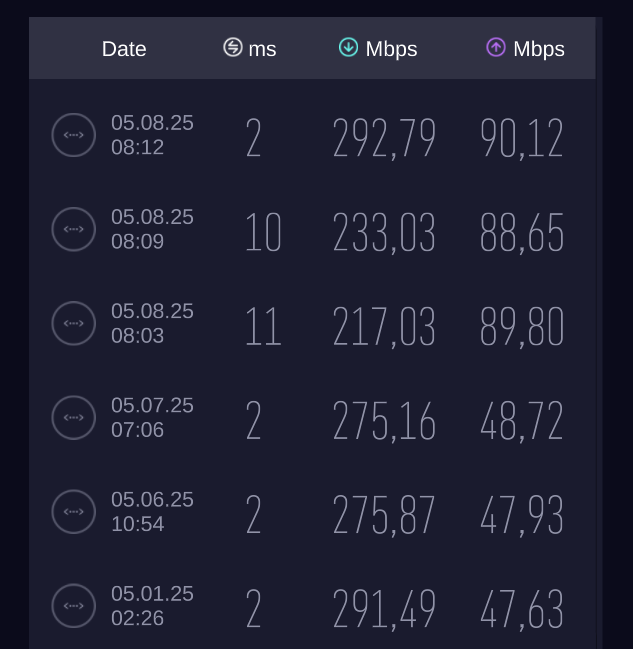633x649 pixels.
Task: Select the 11 ms ping value
Action: [263, 327]
